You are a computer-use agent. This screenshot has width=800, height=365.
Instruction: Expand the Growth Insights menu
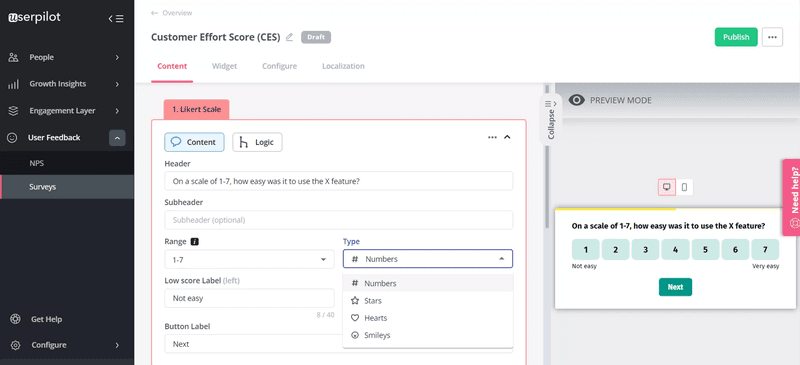(117, 84)
